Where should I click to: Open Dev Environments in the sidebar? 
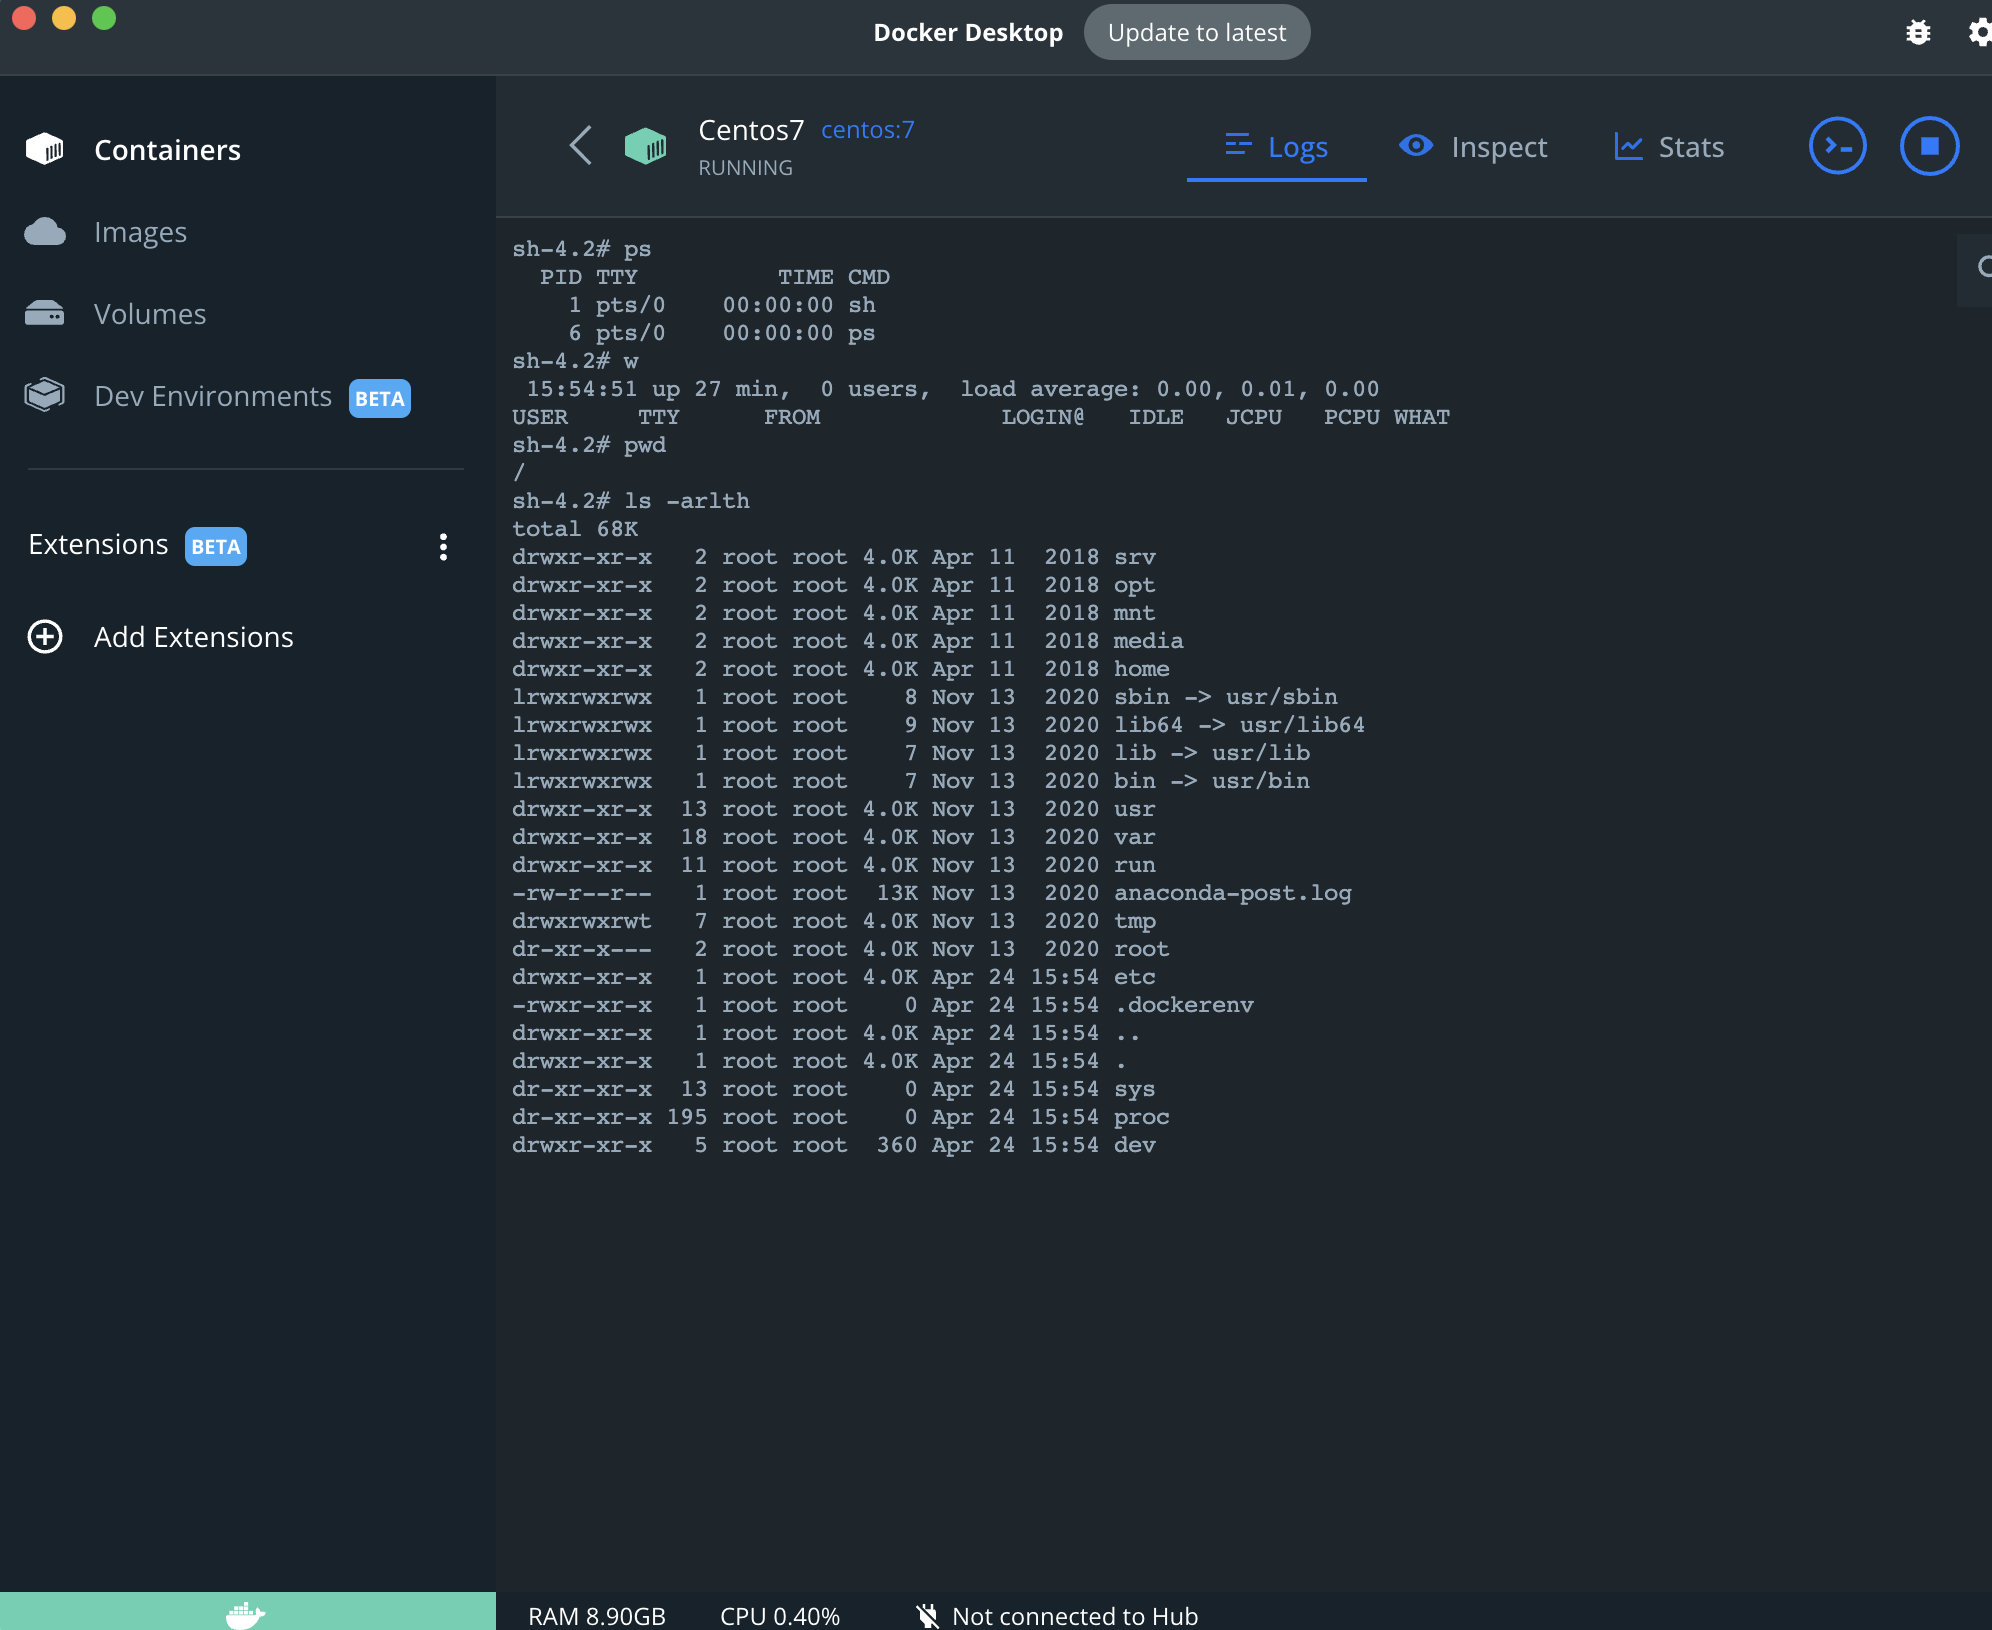pos(212,396)
